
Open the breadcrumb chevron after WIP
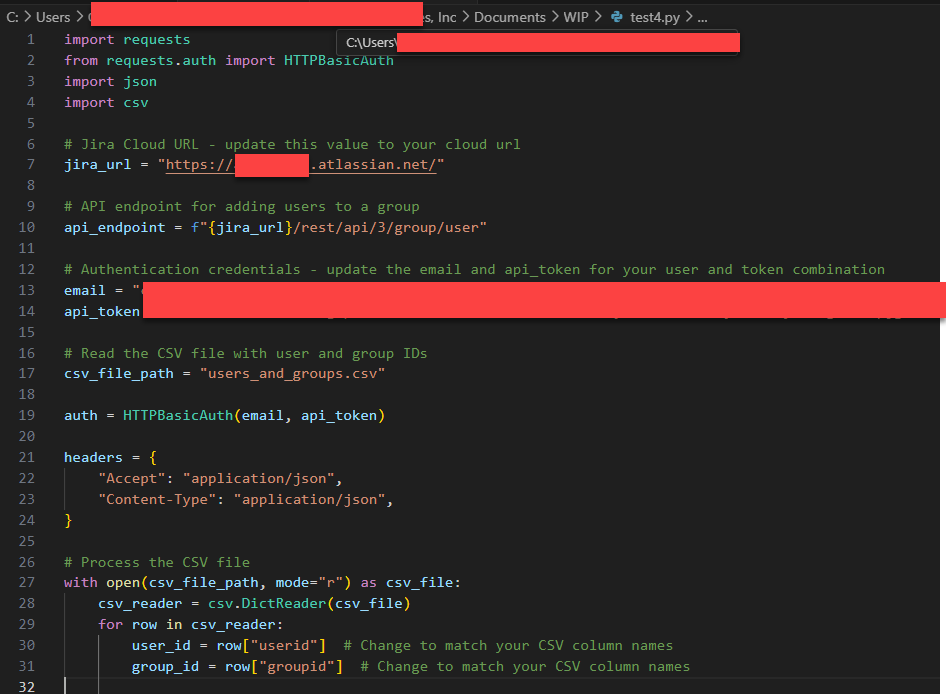tap(599, 17)
